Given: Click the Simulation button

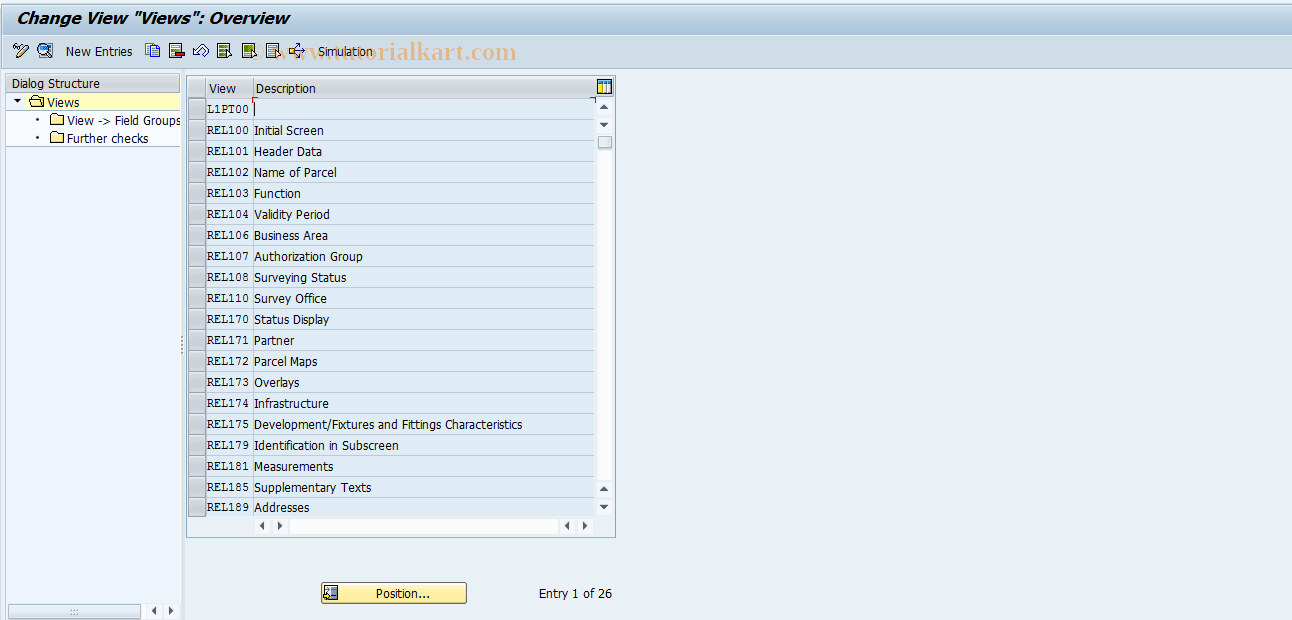Looking at the screenshot, I should (345, 51).
